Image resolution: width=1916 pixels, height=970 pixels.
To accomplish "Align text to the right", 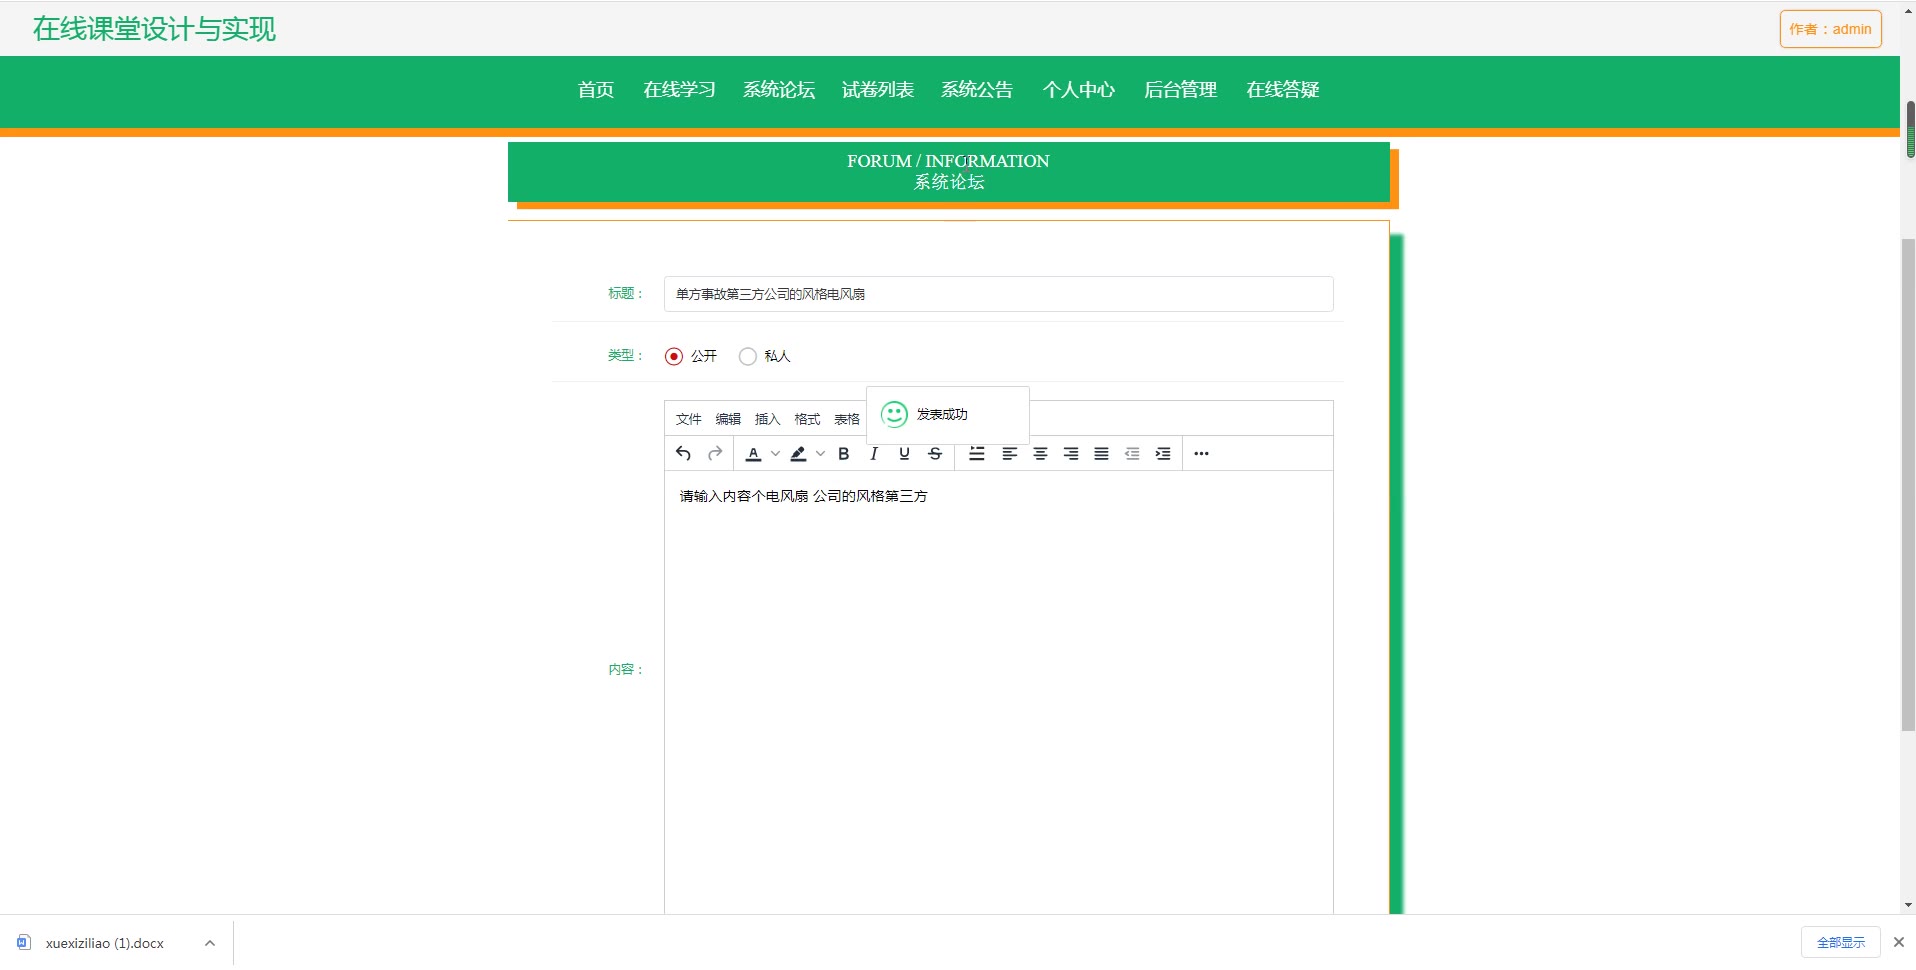I will tap(1071, 454).
